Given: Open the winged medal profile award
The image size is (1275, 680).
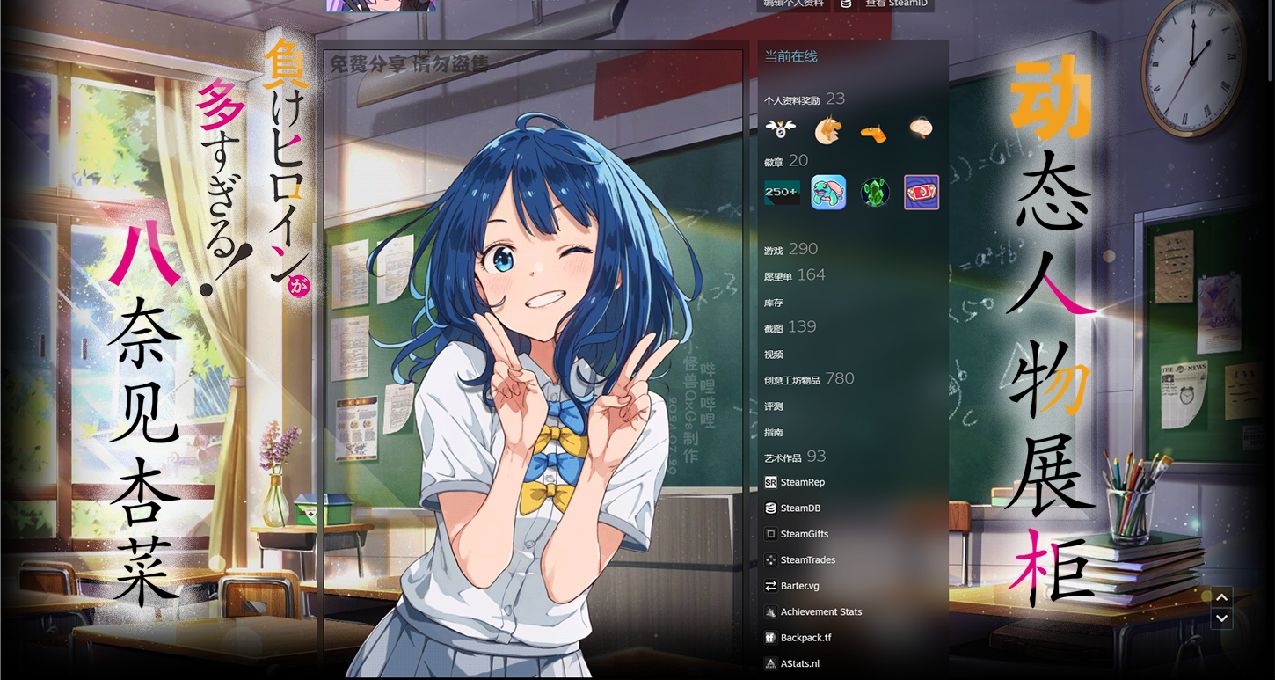Looking at the screenshot, I should click(779, 129).
